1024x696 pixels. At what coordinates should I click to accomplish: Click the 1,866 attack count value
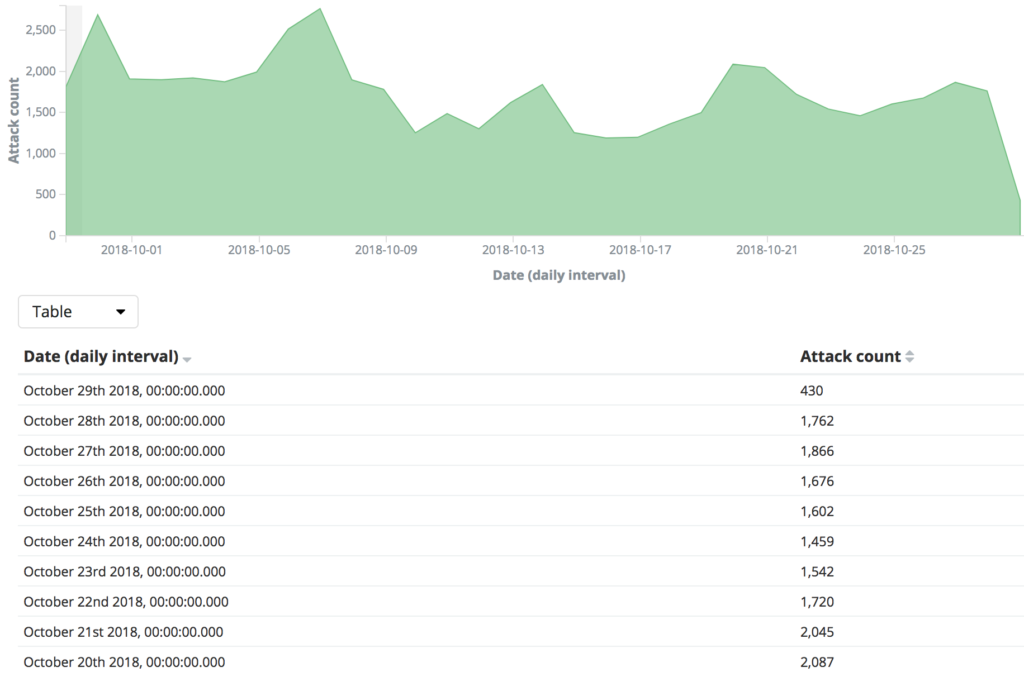[x=817, y=451]
